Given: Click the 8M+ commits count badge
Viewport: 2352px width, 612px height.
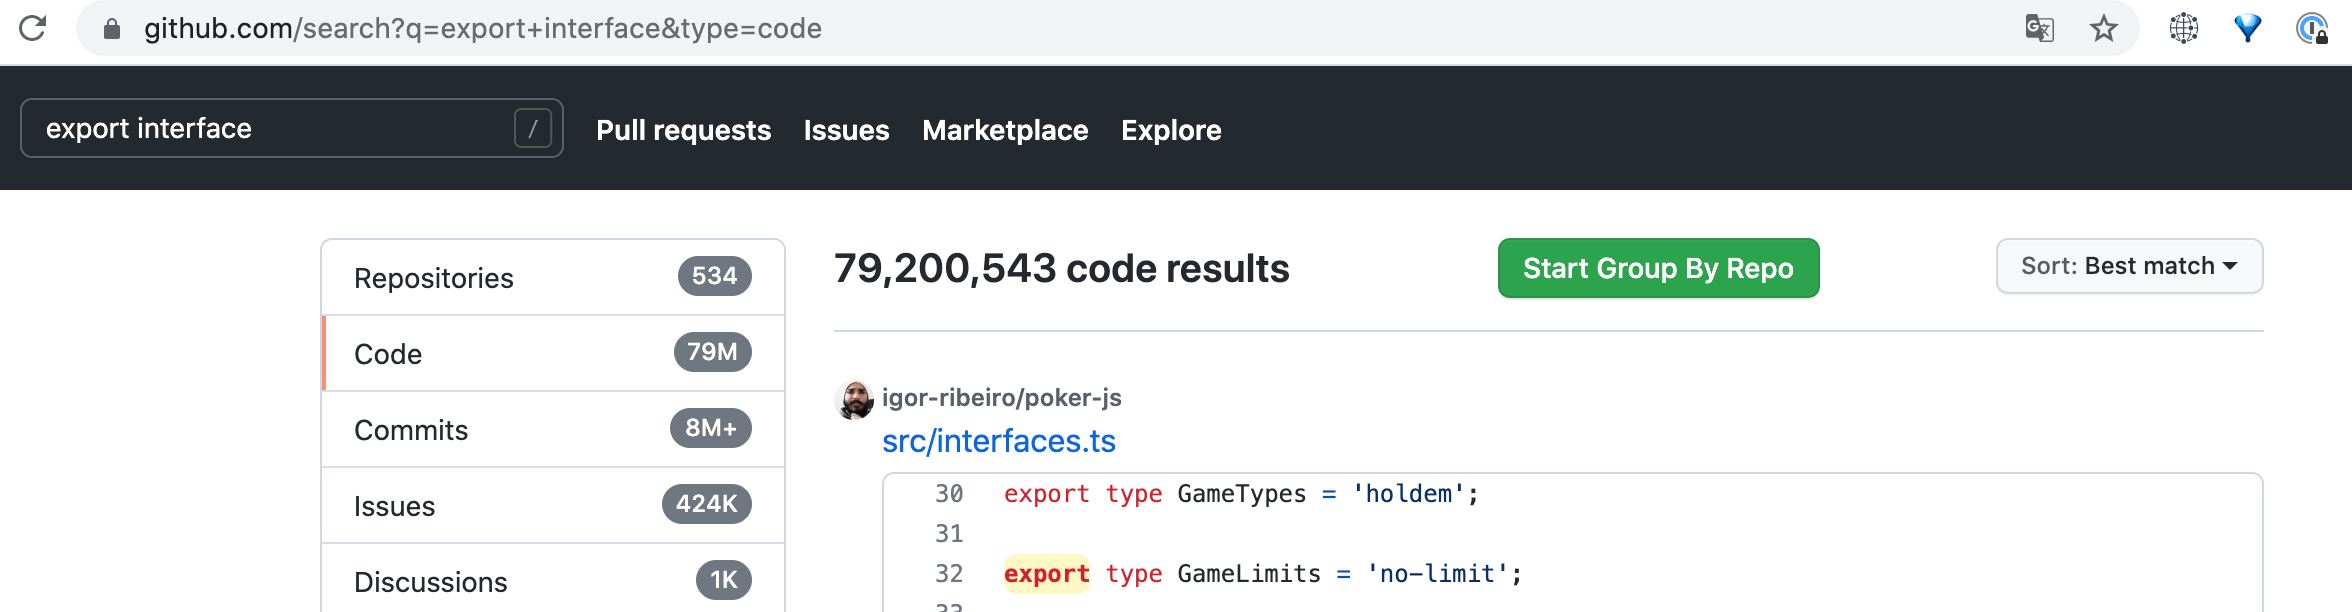Looking at the screenshot, I should [711, 428].
